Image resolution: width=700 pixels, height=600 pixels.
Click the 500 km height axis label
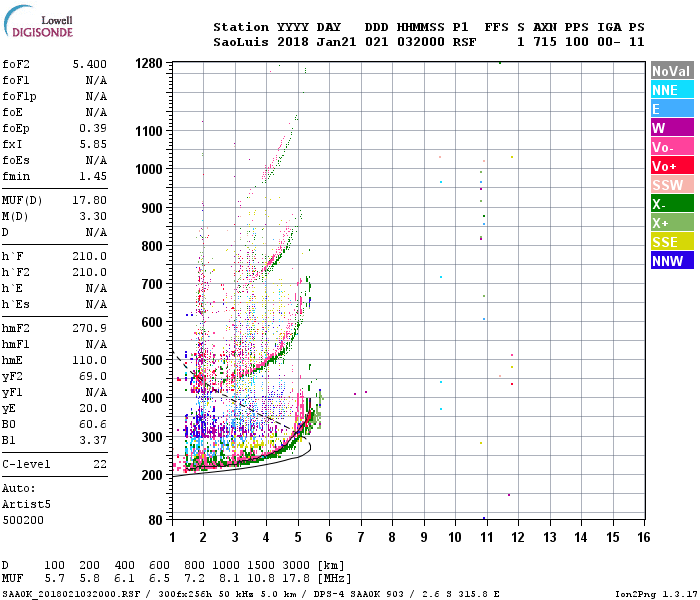tap(152, 360)
